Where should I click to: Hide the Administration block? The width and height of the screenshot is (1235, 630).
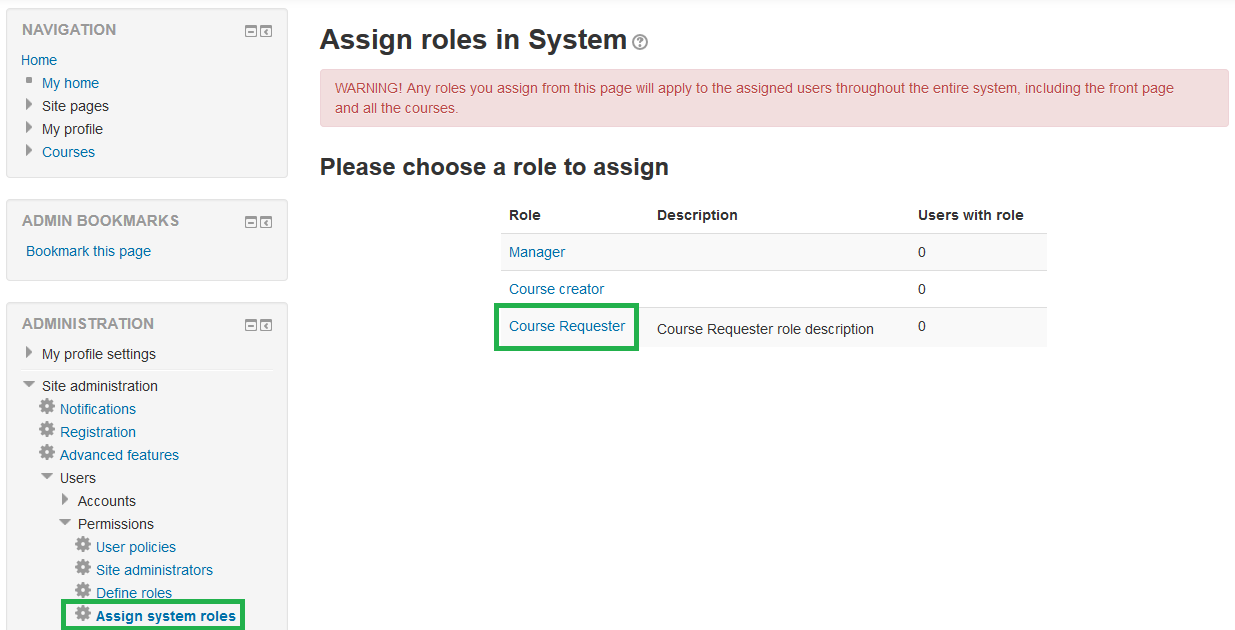(x=252, y=325)
